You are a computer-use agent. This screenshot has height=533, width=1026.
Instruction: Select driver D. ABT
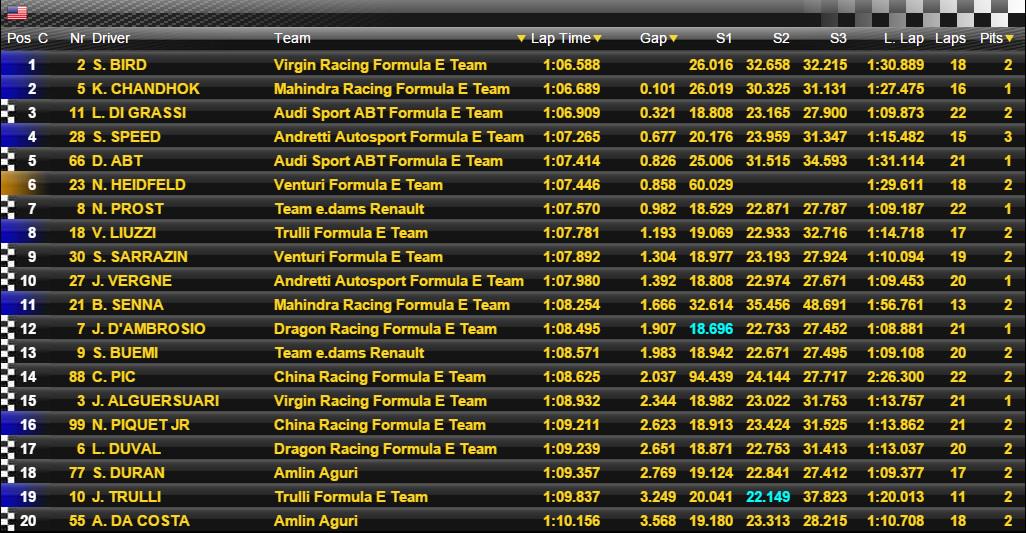[x=117, y=161]
